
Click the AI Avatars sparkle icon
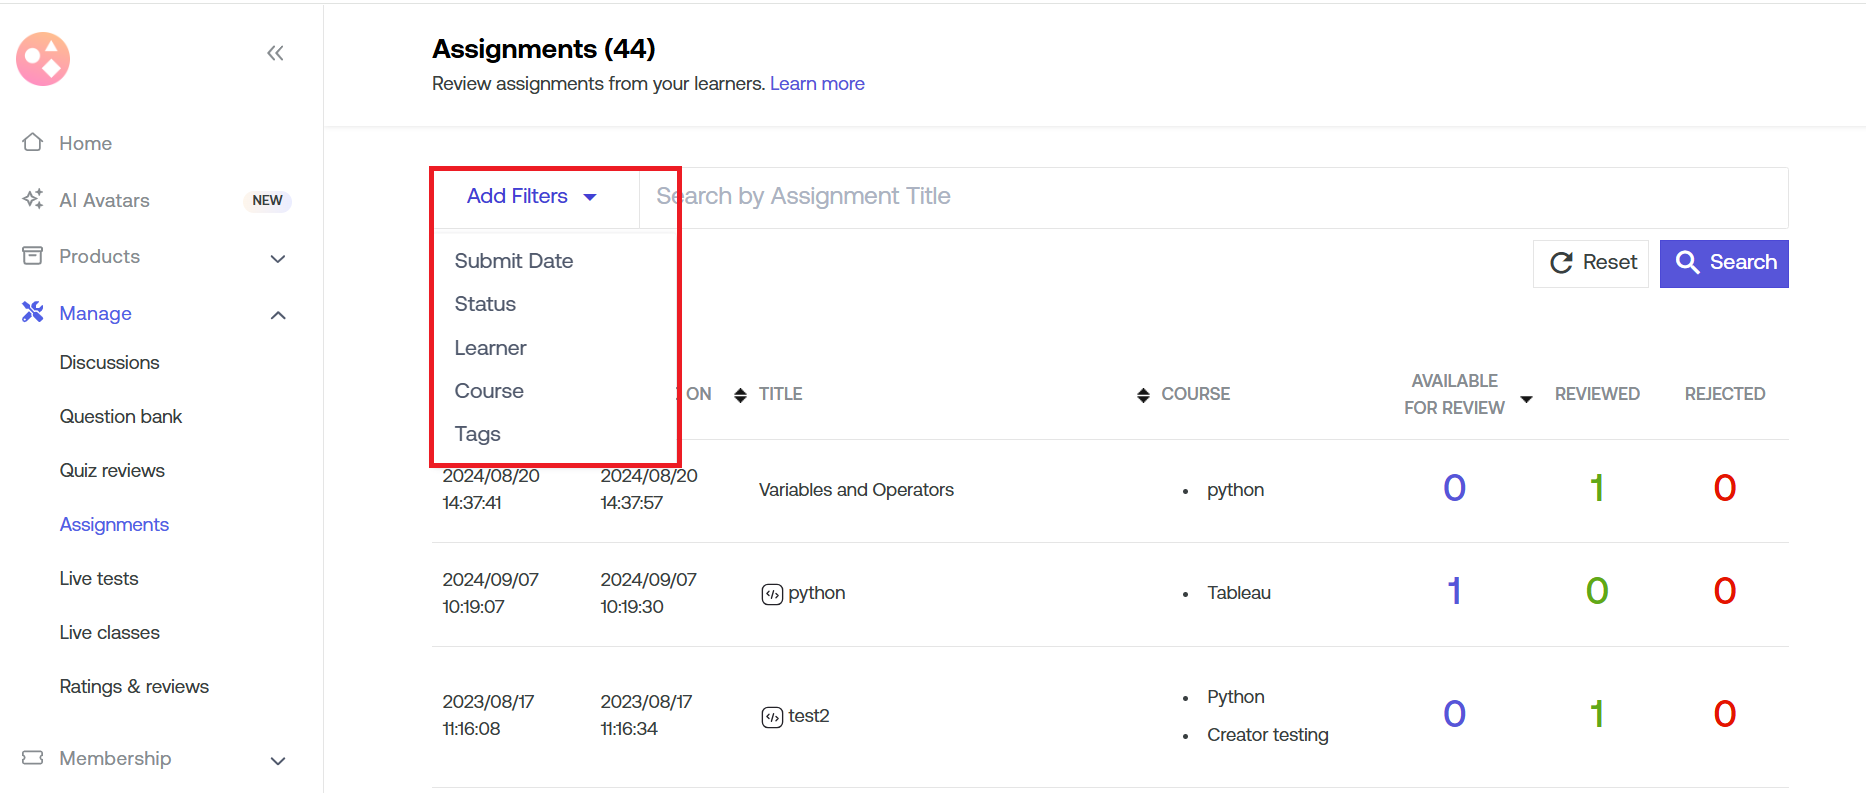pyautogui.click(x=33, y=199)
